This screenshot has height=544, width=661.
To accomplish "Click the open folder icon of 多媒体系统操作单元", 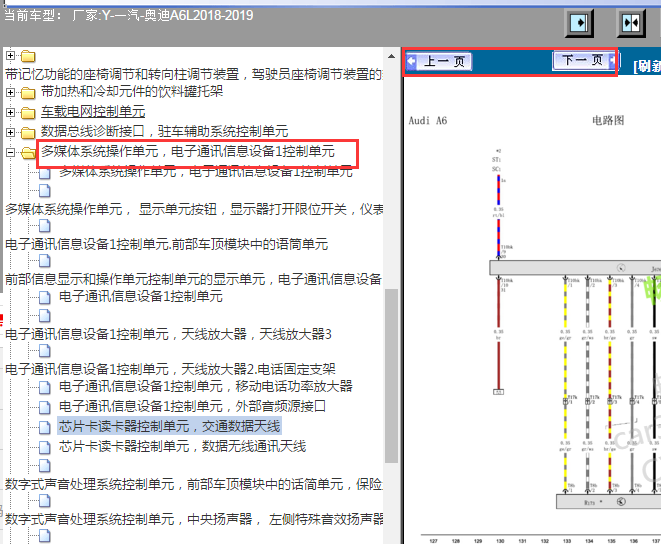I will pyautogui.click(x=28, y=153).
